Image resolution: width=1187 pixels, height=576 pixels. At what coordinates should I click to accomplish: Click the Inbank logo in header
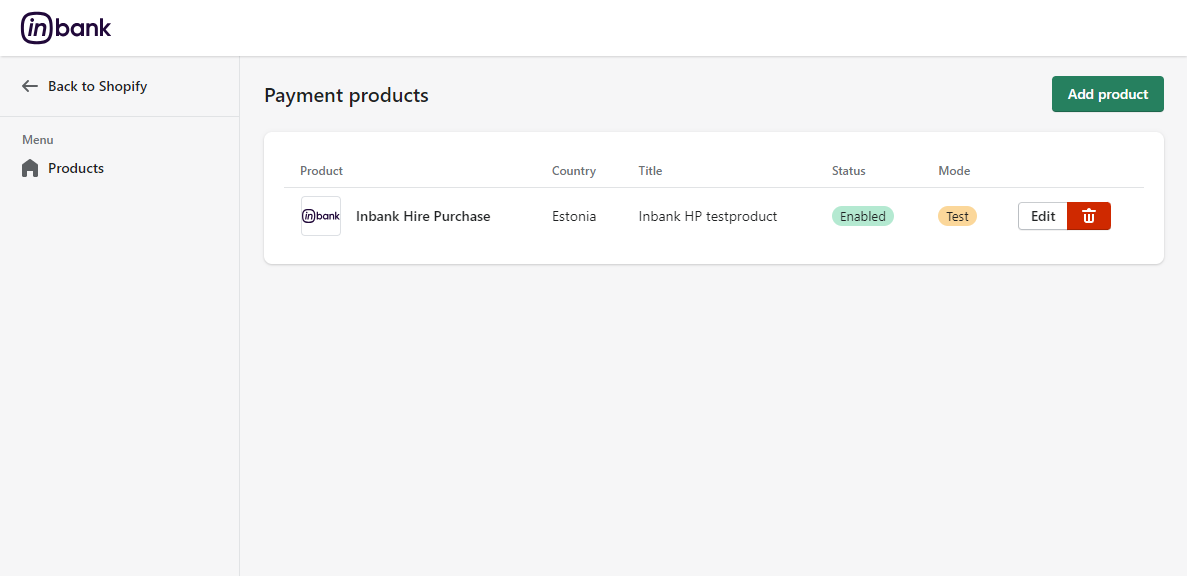pyautogui.click(x=66, y=28)
